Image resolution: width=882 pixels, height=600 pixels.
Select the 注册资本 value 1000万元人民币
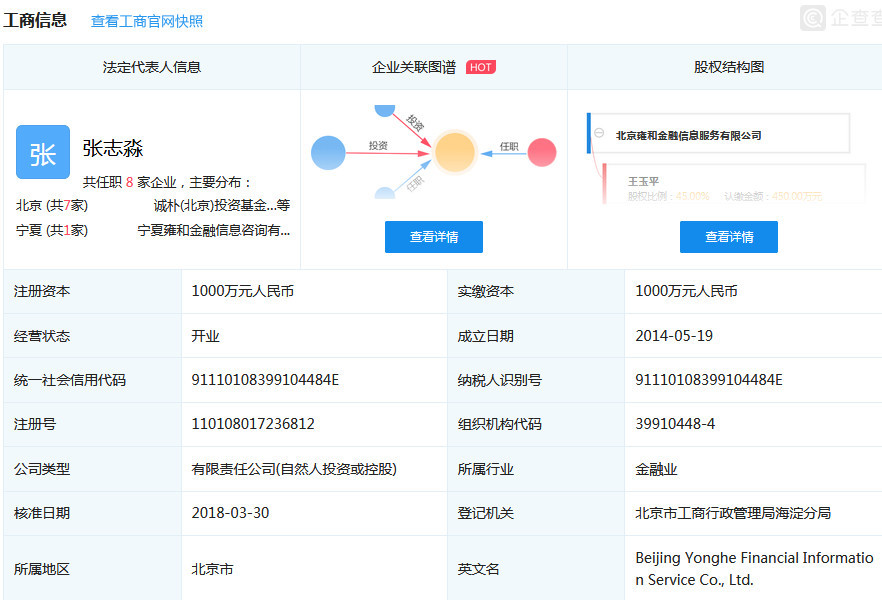click(242, 291)
